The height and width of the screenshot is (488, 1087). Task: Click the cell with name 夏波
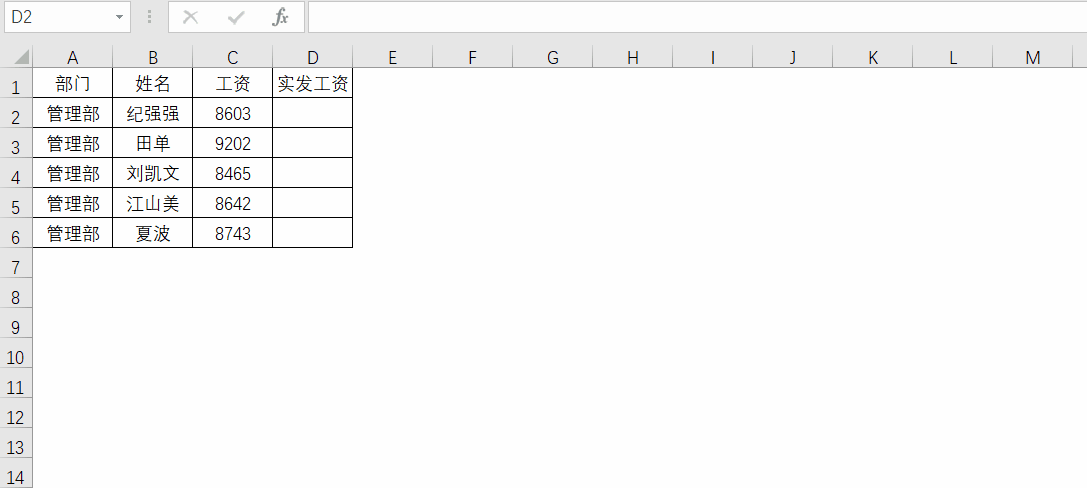click(153, 234)
